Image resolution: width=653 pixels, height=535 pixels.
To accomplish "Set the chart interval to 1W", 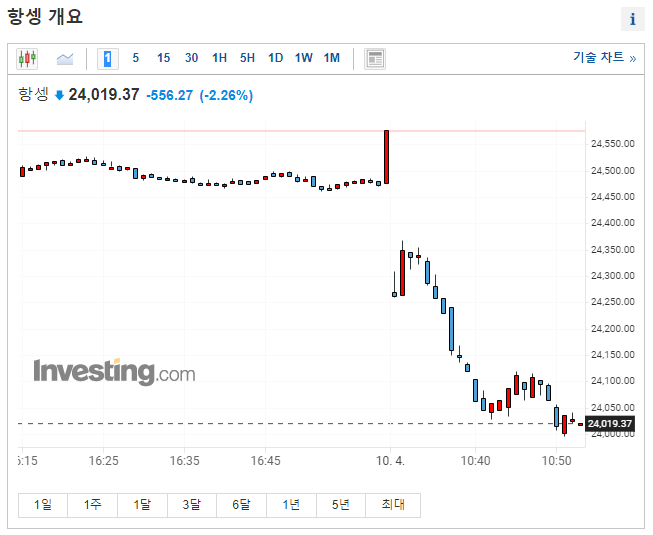I will [304, 58].
